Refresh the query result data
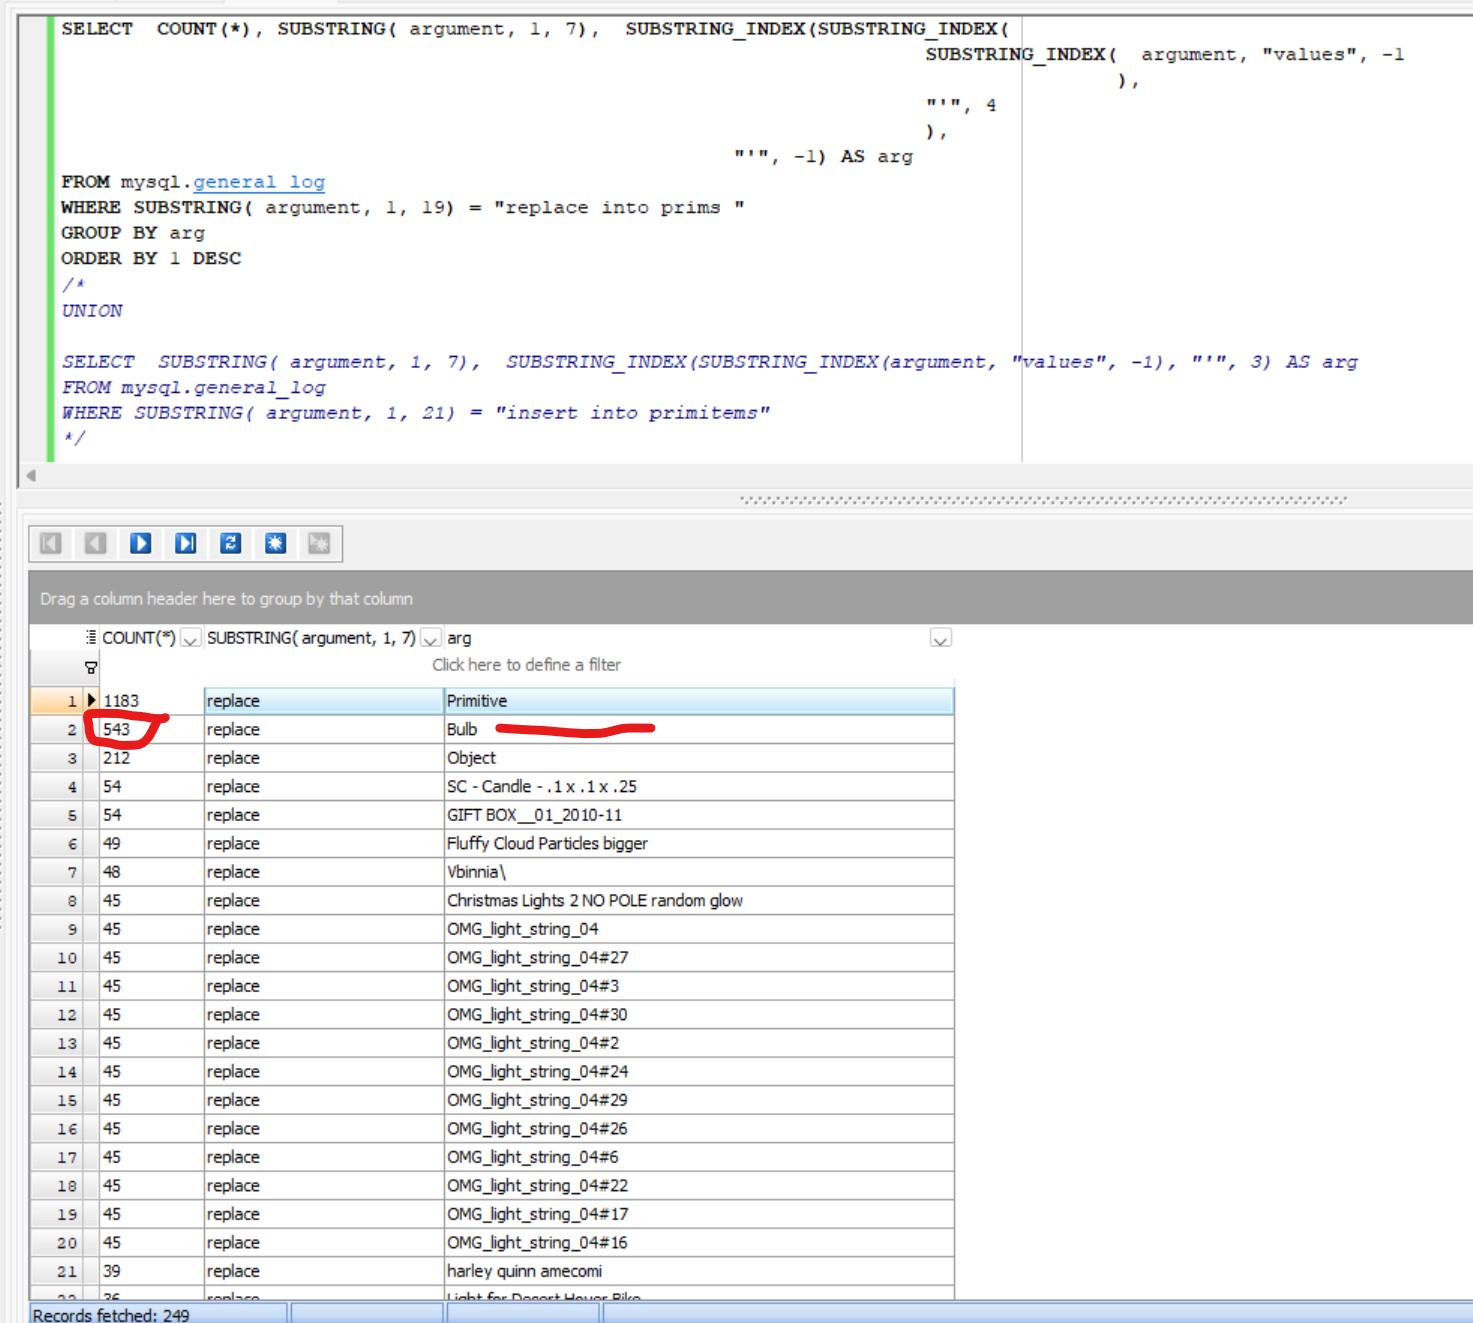The height and width of the screenshot is (1323, 1473). (231, 543)
